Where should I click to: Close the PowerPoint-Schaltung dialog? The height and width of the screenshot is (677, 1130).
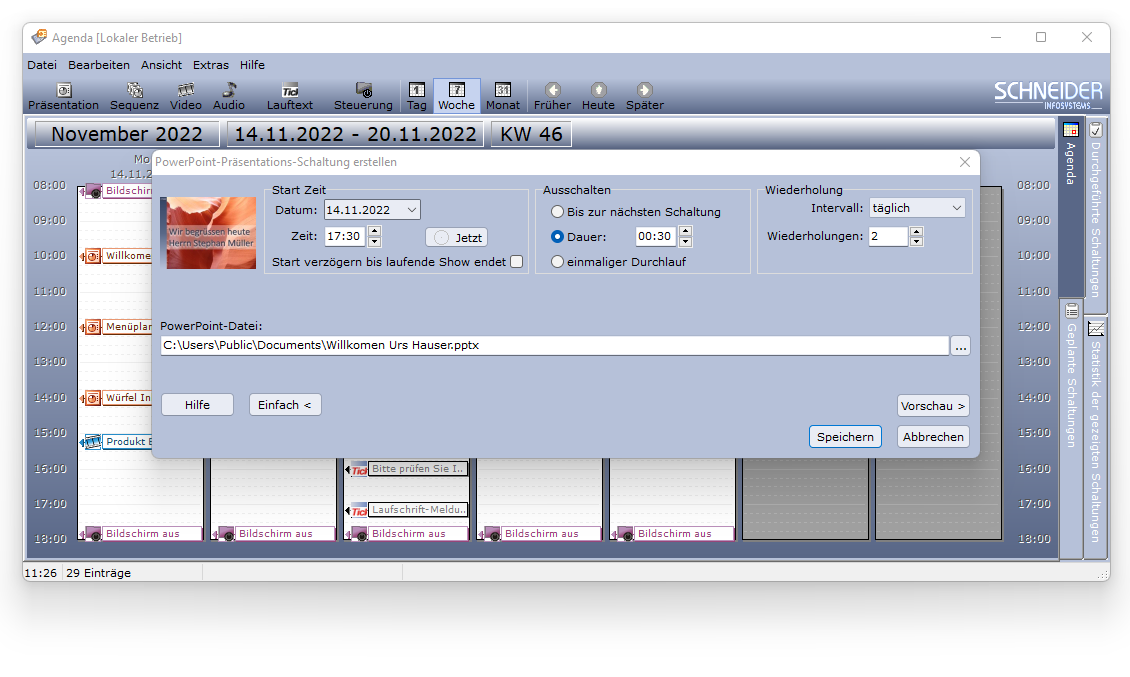coord(965,162)
